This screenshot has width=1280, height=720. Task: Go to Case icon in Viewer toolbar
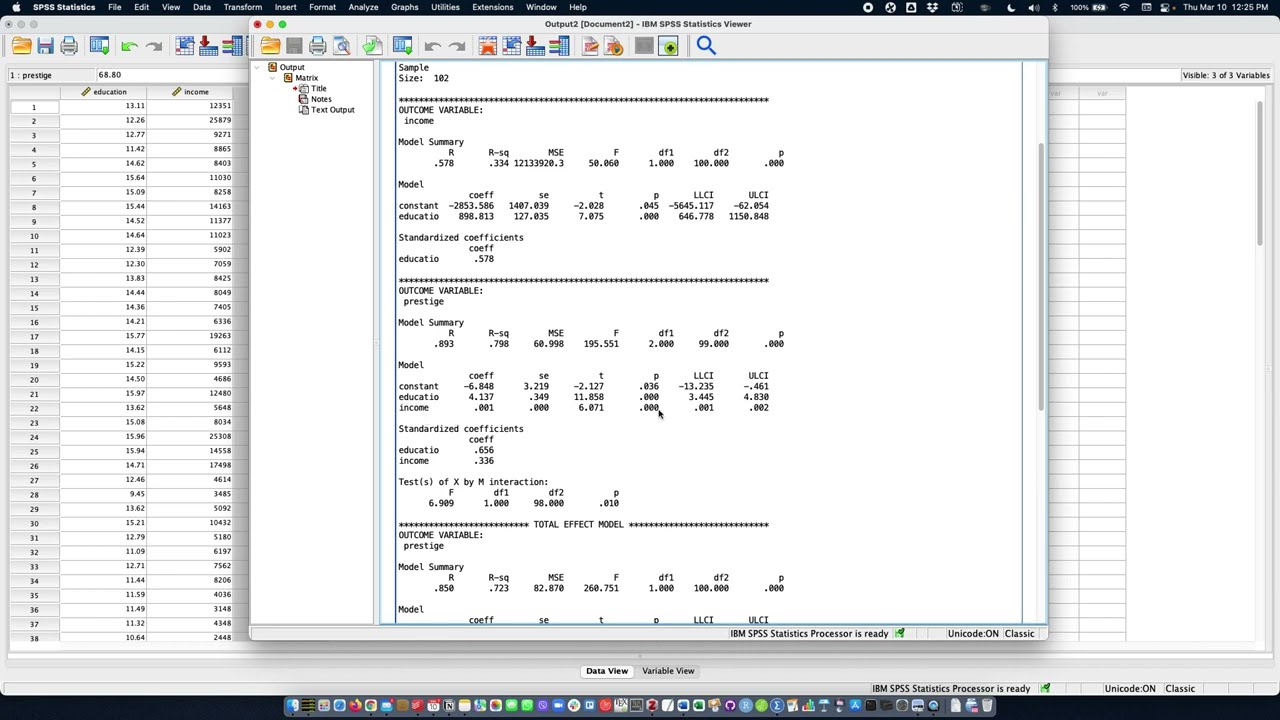pos(512,46)
